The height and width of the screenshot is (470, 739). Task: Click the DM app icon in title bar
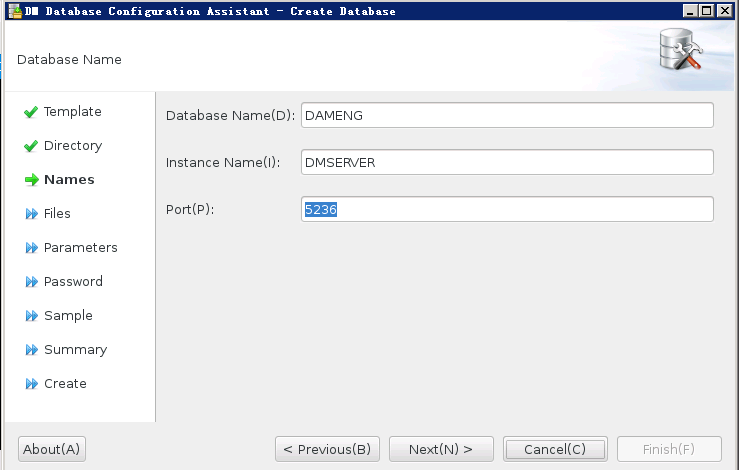[16, 11]
